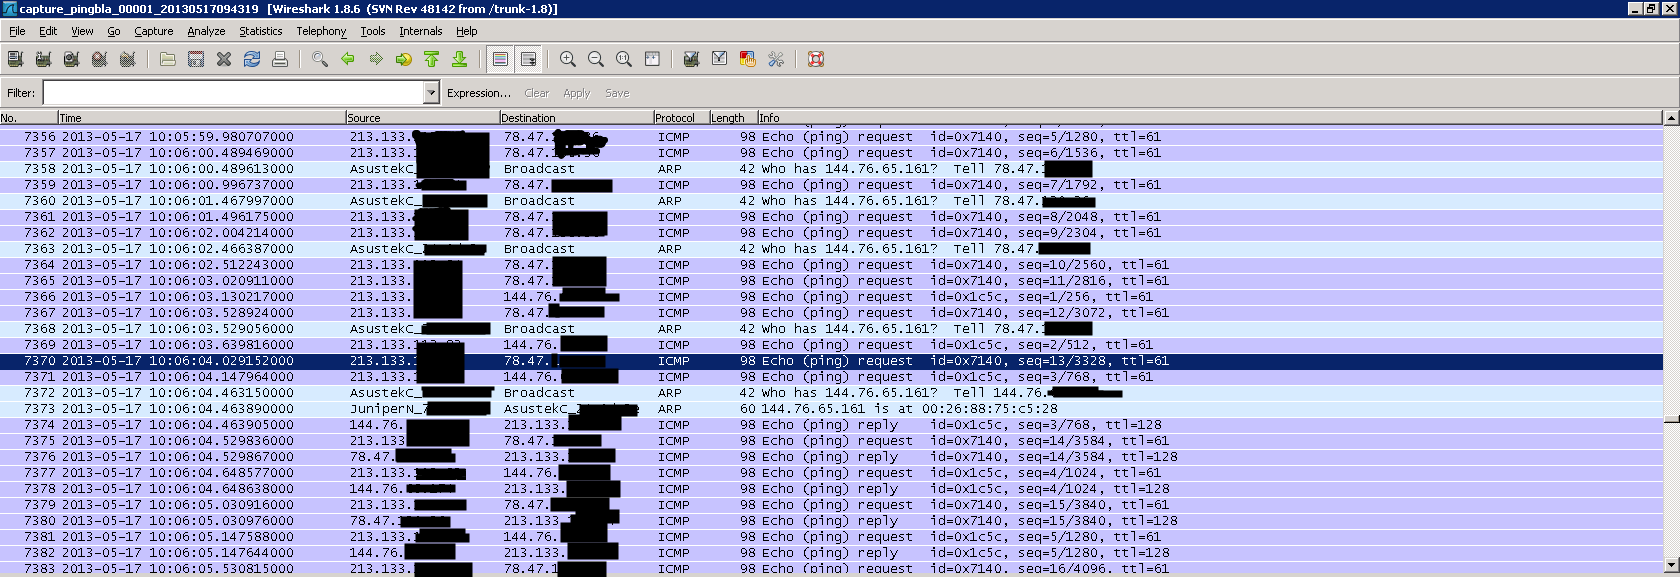
Task: Select packet 7373 ARP reply row
Action: (831, 409)
